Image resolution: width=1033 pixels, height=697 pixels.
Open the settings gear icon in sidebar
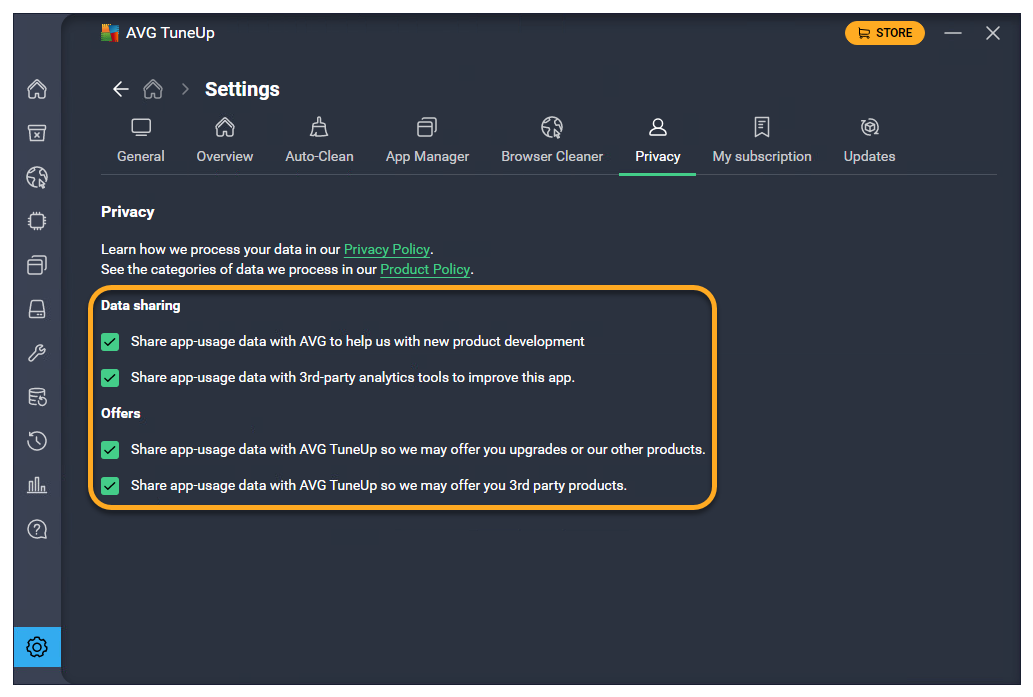click(x=37, y=647)
